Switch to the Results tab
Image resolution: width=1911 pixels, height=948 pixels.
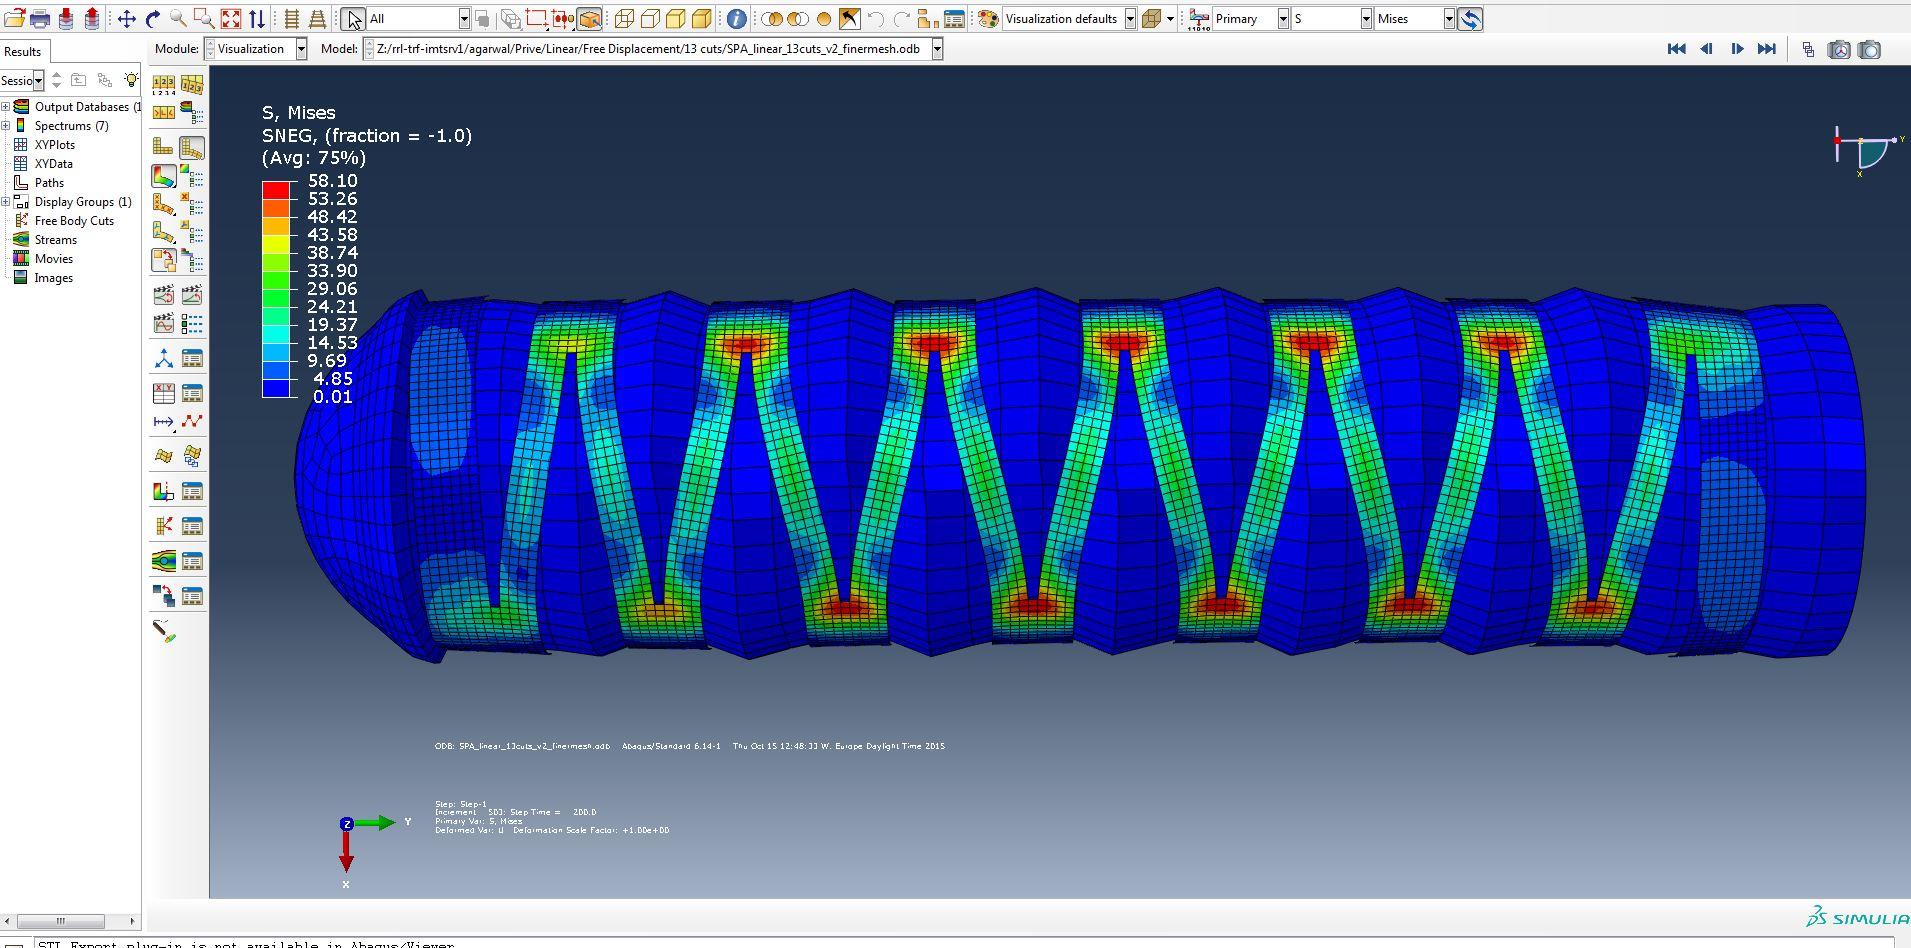(x=22, y=51)
